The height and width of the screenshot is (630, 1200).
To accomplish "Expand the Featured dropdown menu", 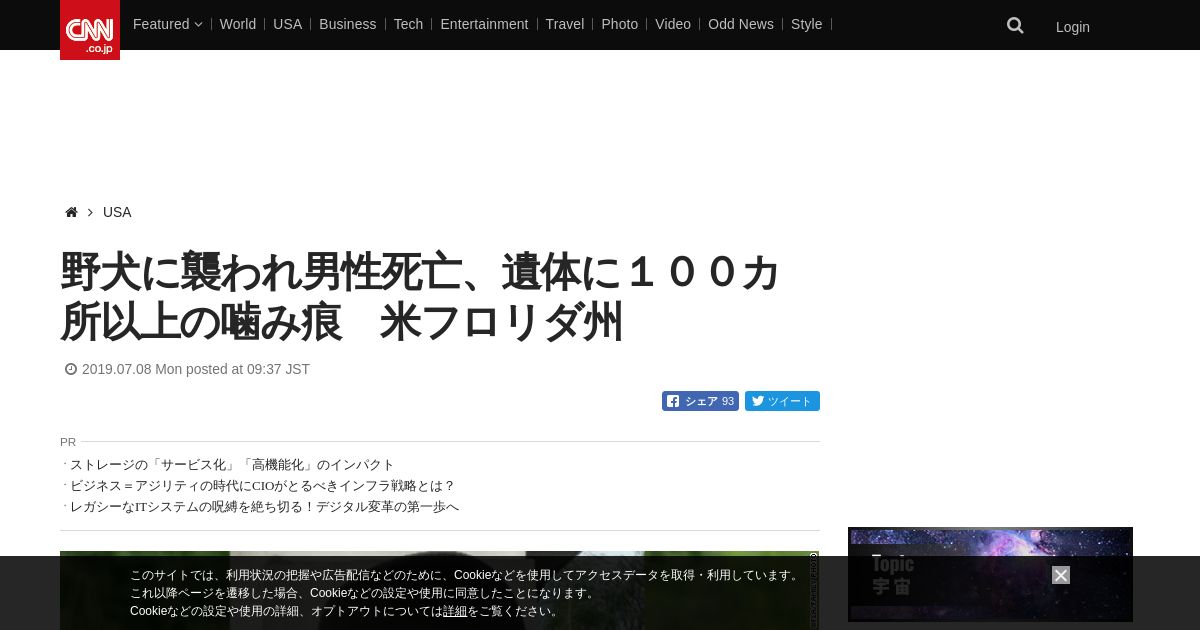I will click(x=167, y=24).
